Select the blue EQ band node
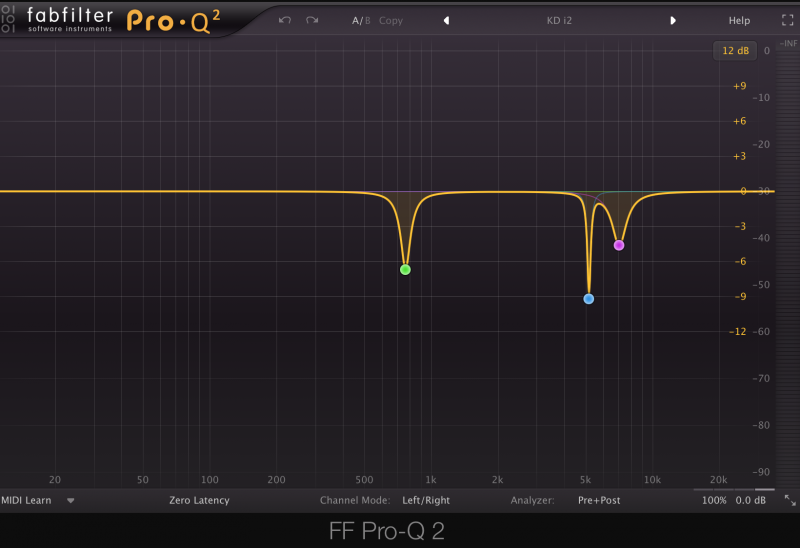The width and height of the screenshot is (800, 548). [589, 299]
